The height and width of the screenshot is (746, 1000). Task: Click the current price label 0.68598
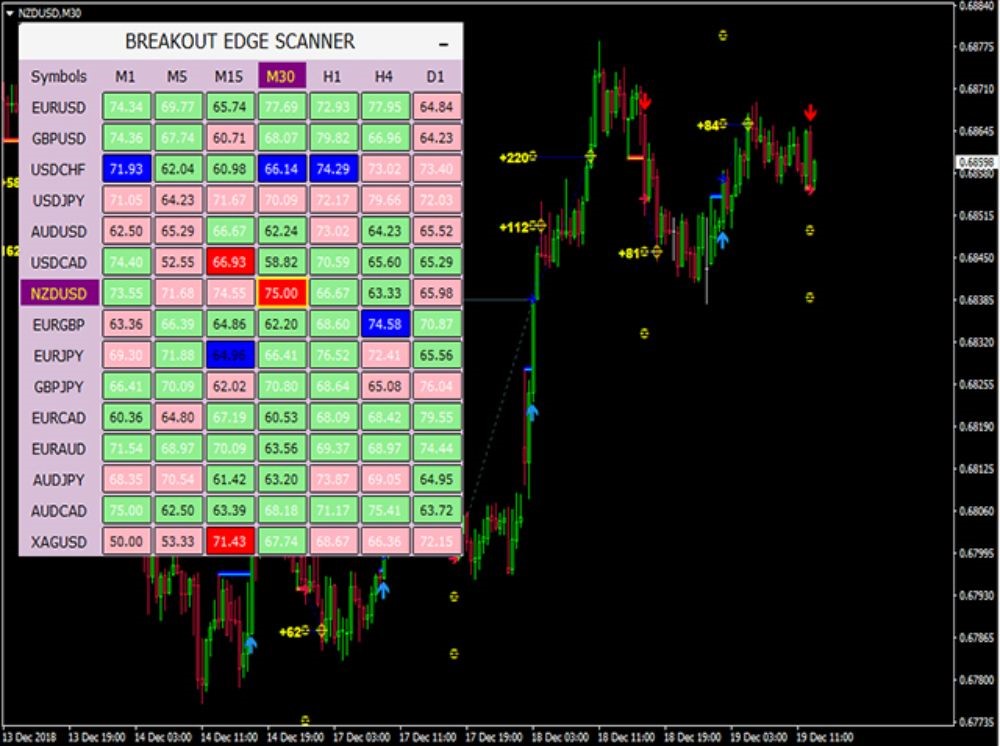(x=975, y=162)
